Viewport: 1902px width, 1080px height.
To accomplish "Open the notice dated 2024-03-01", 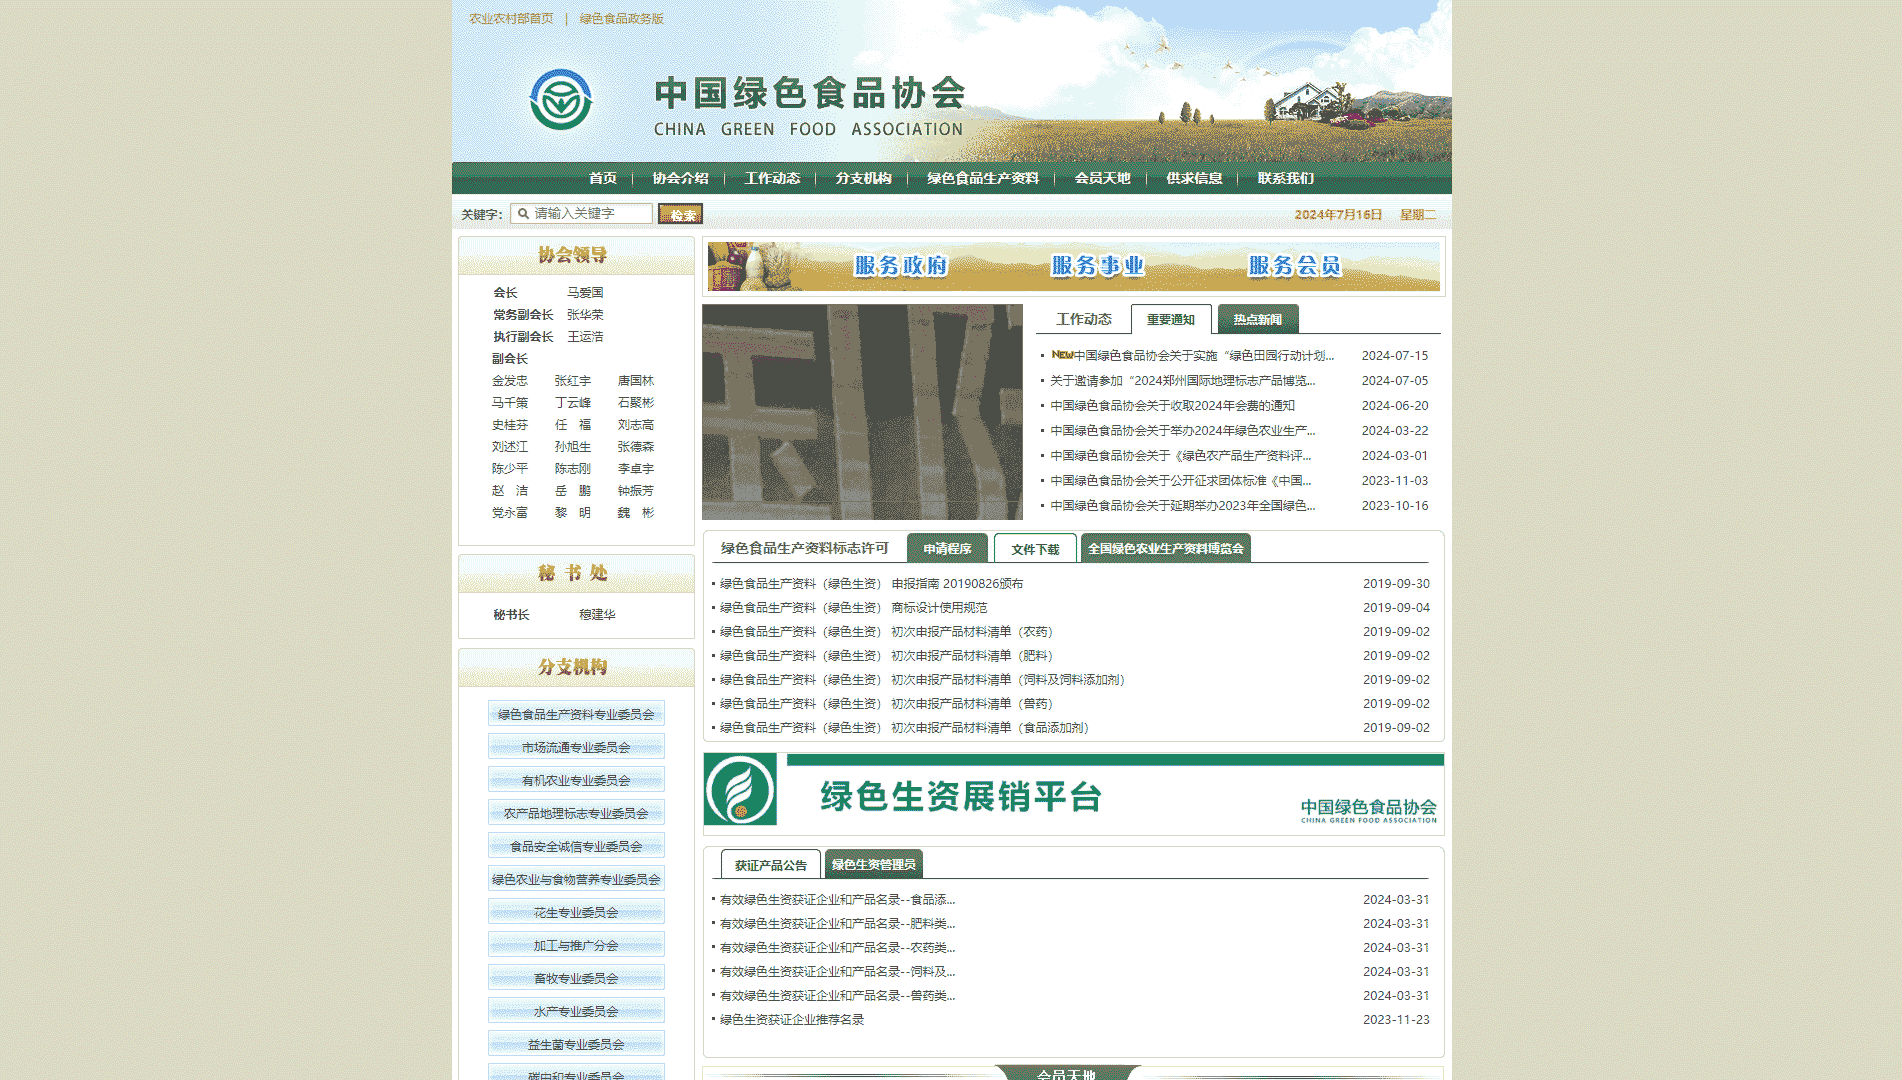I will (1181, 455).
